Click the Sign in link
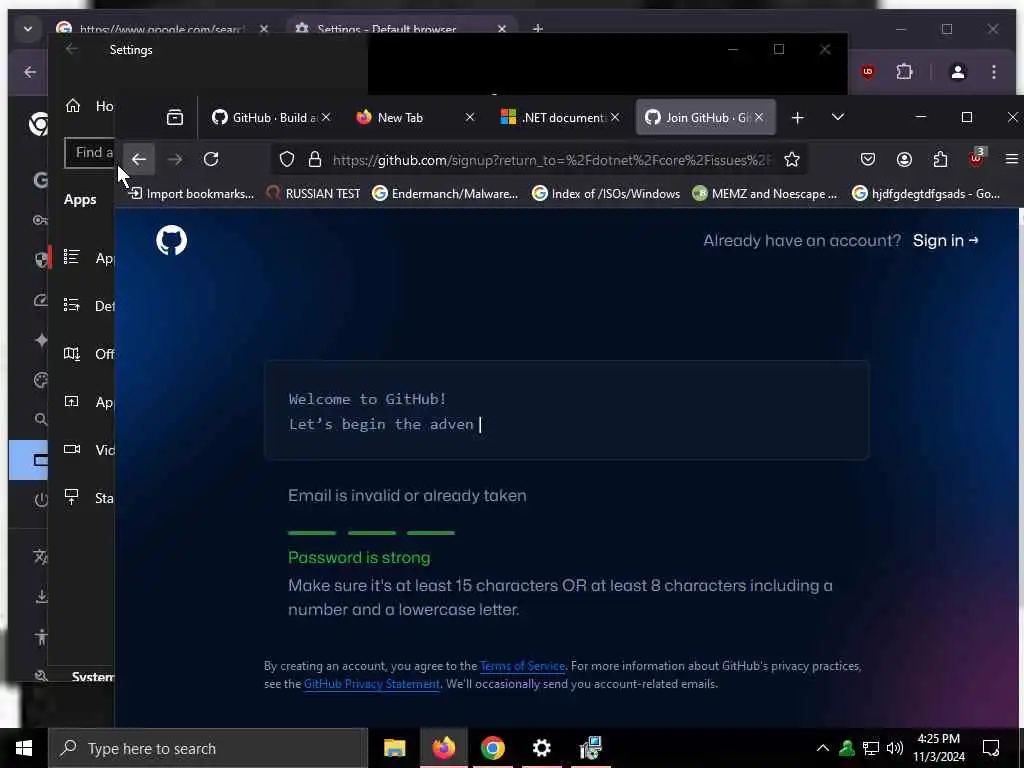Viewport: 1024px width, 768px height. click(946, 240)
